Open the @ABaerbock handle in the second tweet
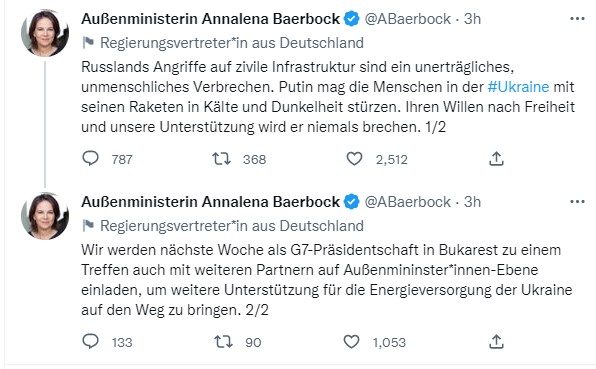 [407, 202]
